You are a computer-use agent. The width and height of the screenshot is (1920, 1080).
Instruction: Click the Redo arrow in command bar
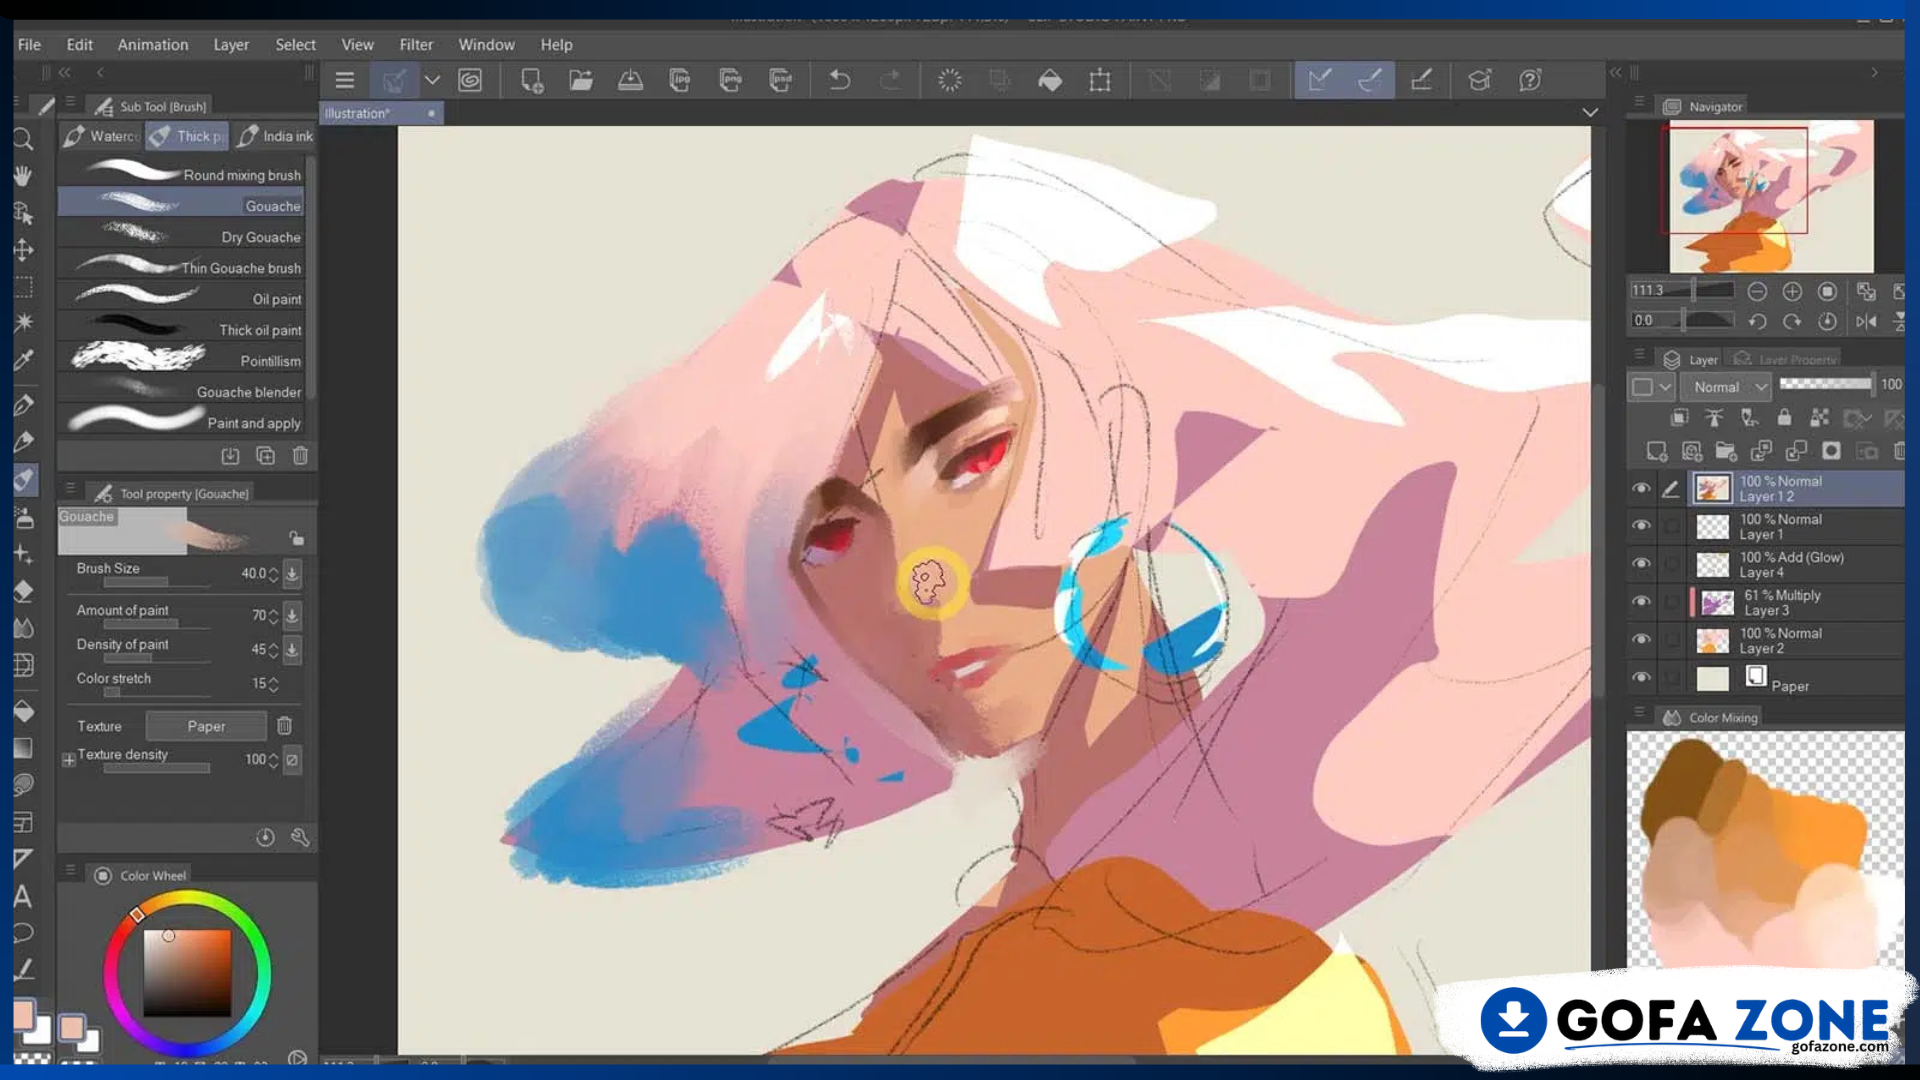click(889, 80)
